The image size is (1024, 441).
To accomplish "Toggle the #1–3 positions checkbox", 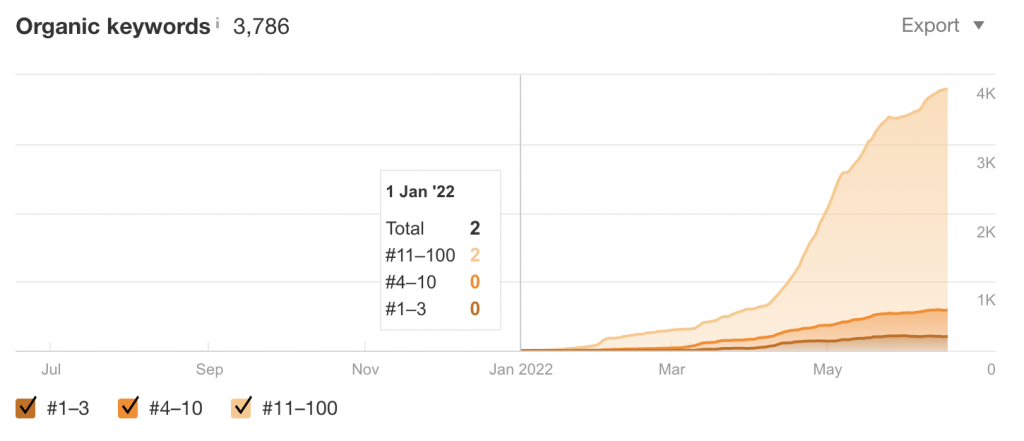I will coord(27,408).
